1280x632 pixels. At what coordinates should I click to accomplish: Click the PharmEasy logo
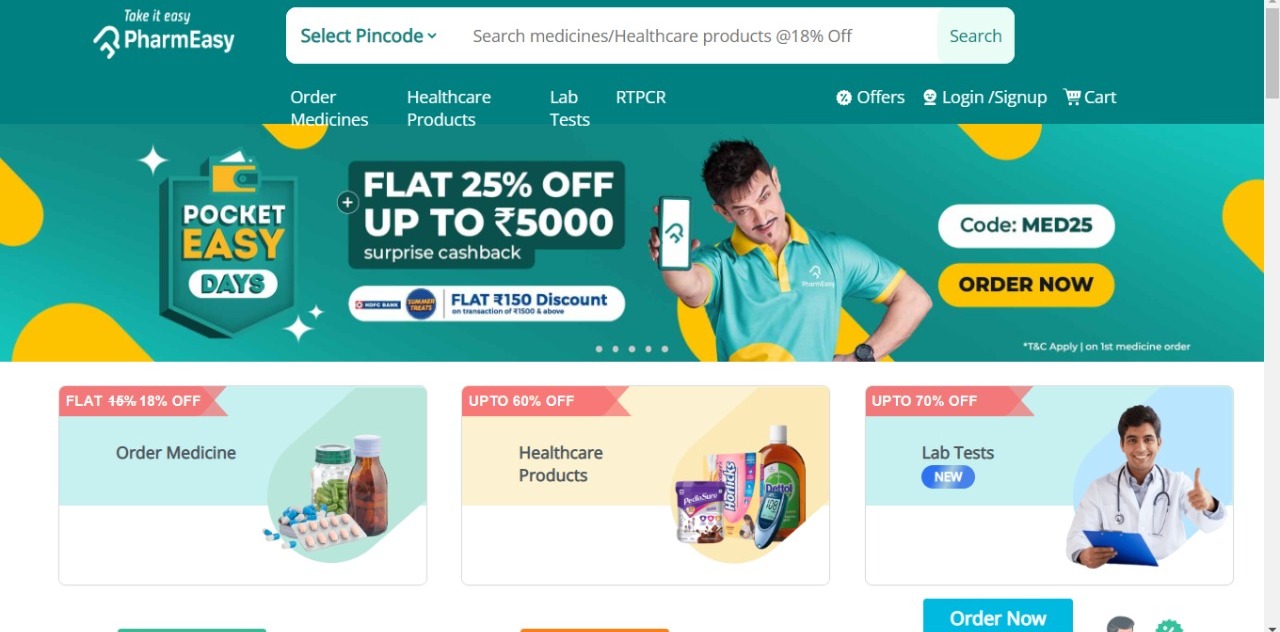point(164,33)
